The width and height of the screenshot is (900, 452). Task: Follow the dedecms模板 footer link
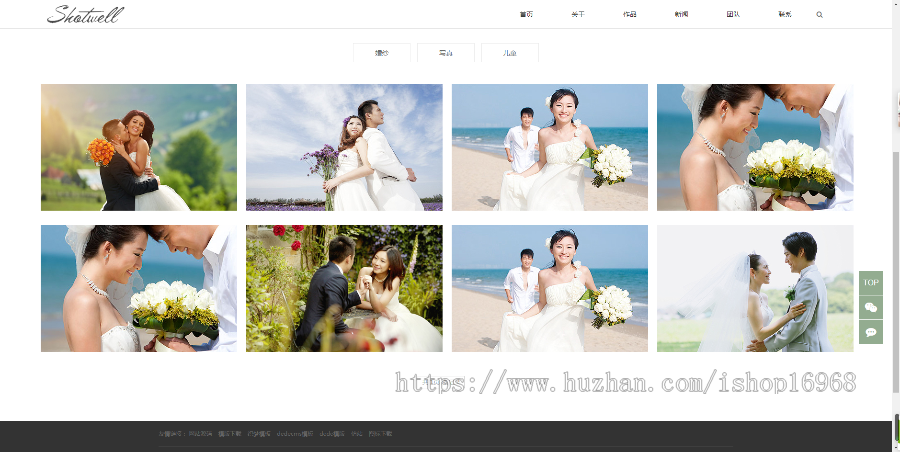[294, 434]
